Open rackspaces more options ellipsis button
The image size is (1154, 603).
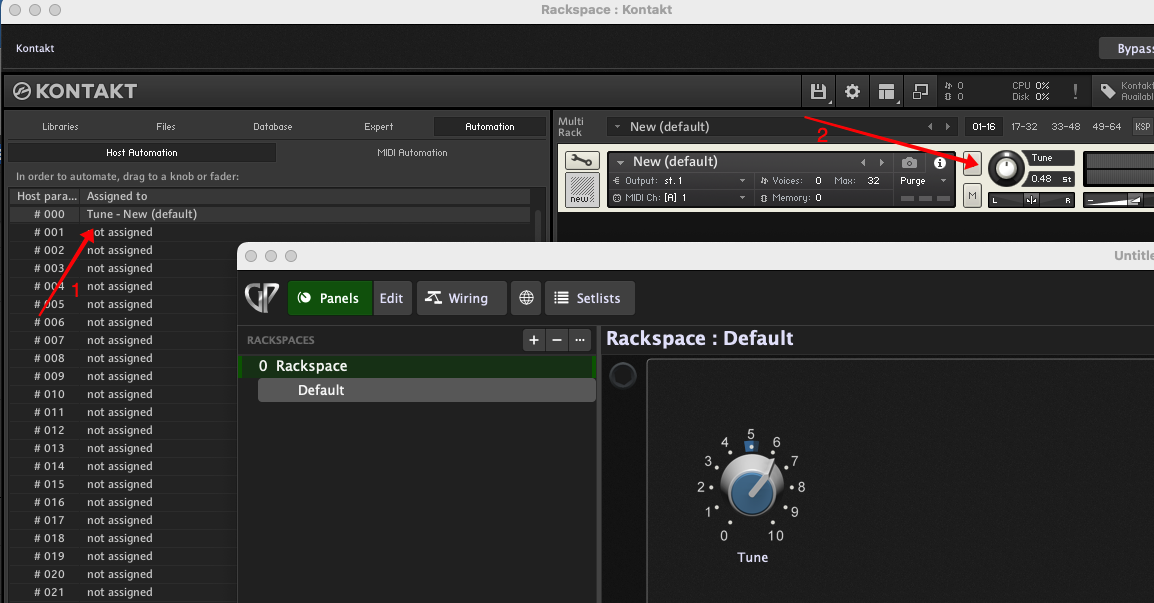coord(580,339)
